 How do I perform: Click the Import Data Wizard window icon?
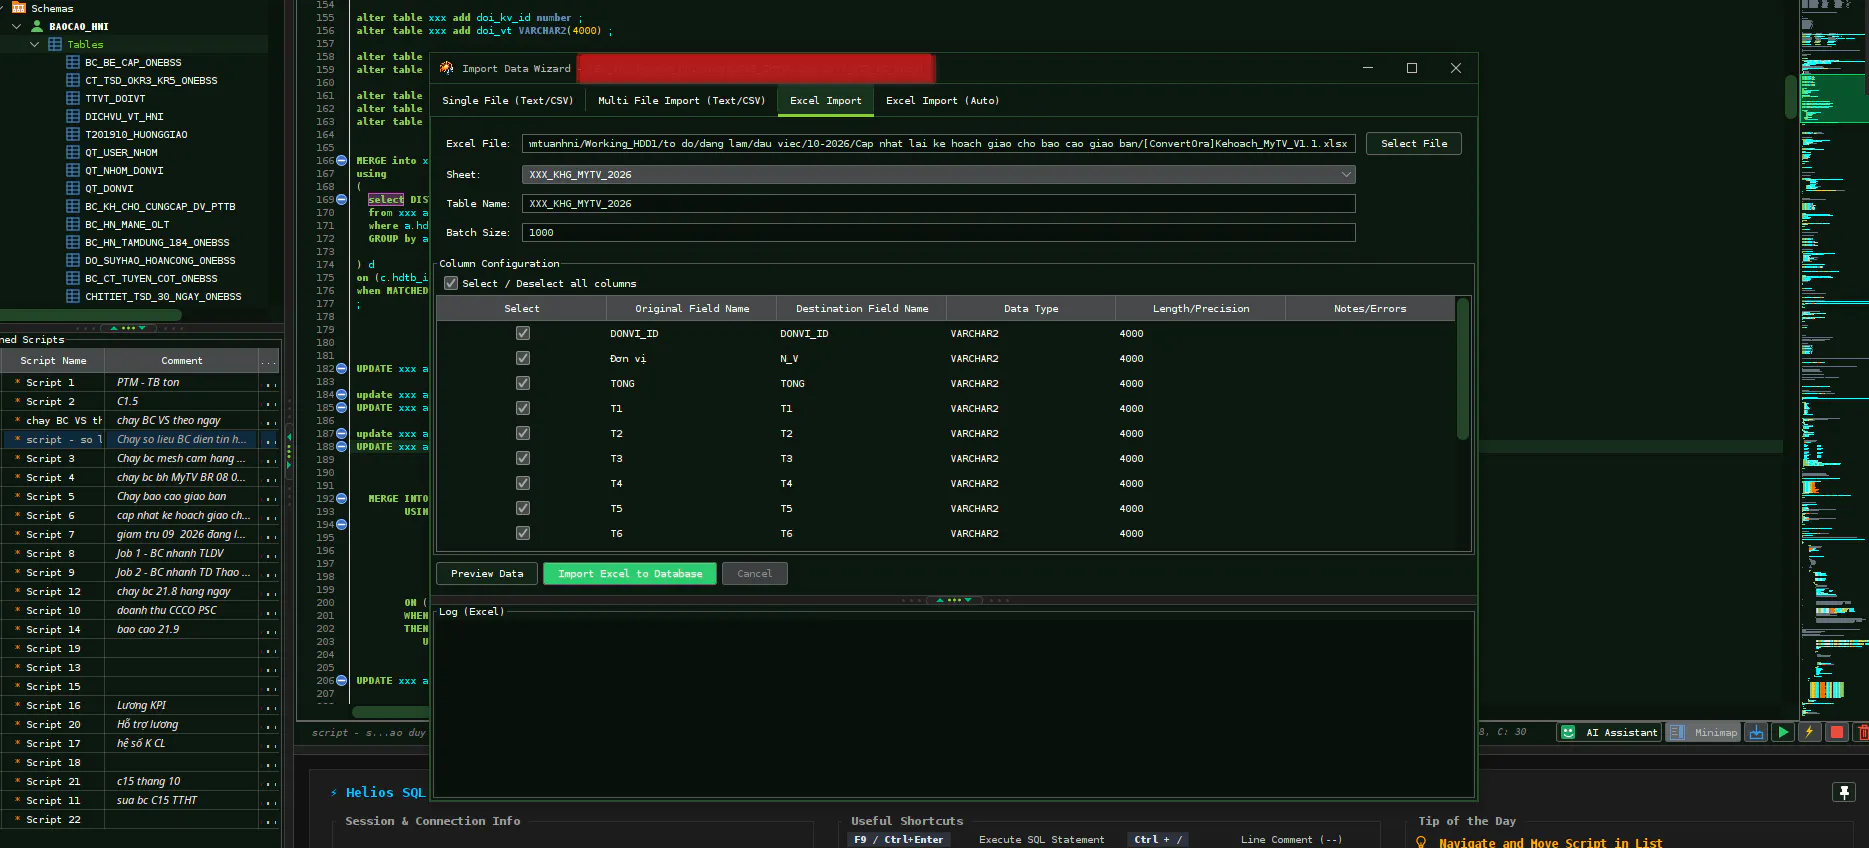[x=447, y=68]
